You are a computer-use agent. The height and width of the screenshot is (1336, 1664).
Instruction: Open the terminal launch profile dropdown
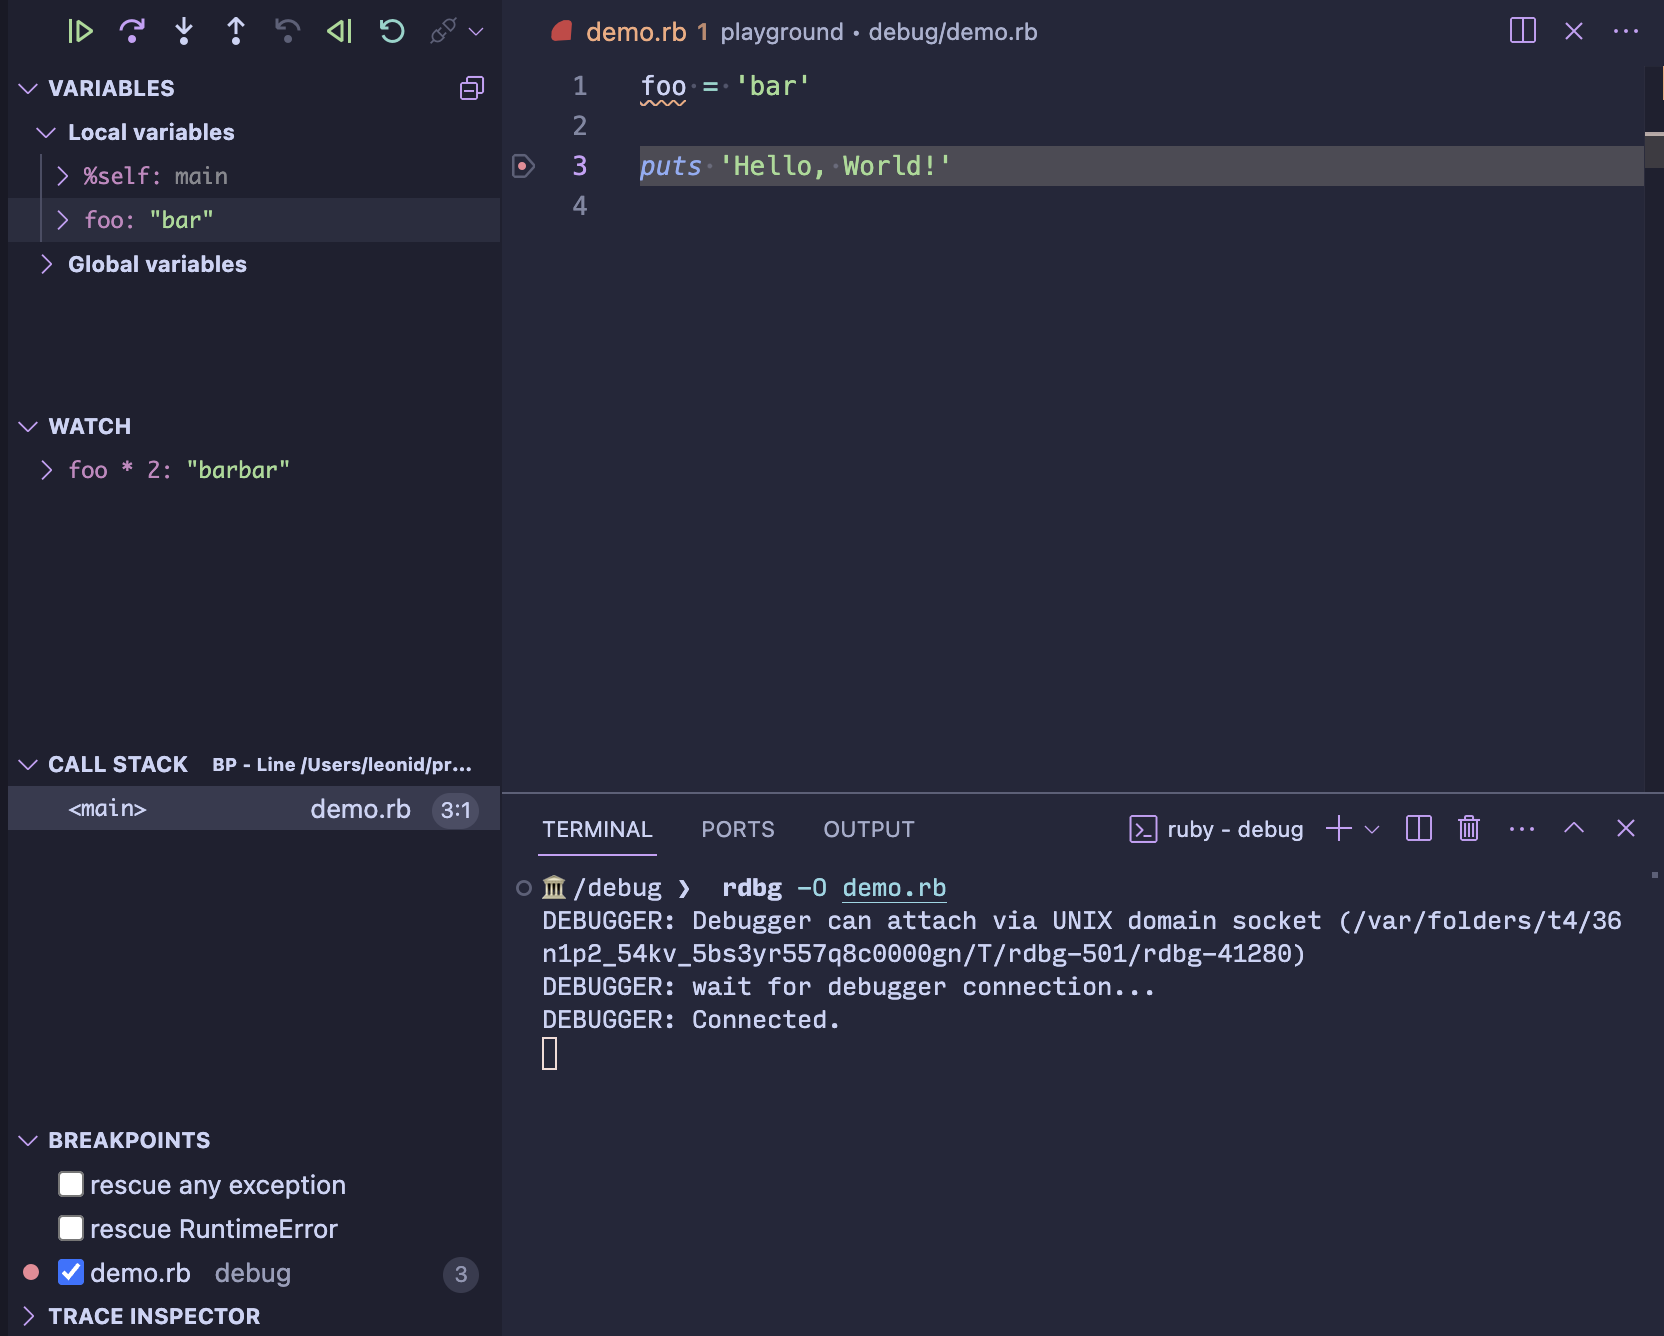click(x=1372, y=829)
